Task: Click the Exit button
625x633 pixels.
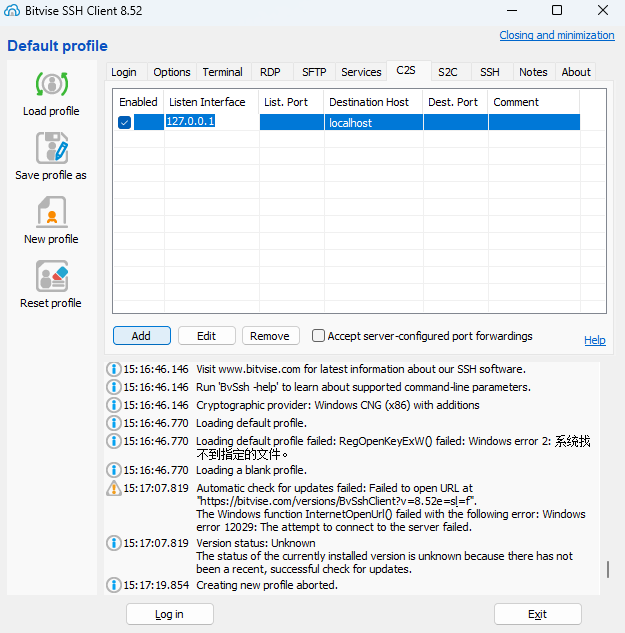Action: point(537,614)
